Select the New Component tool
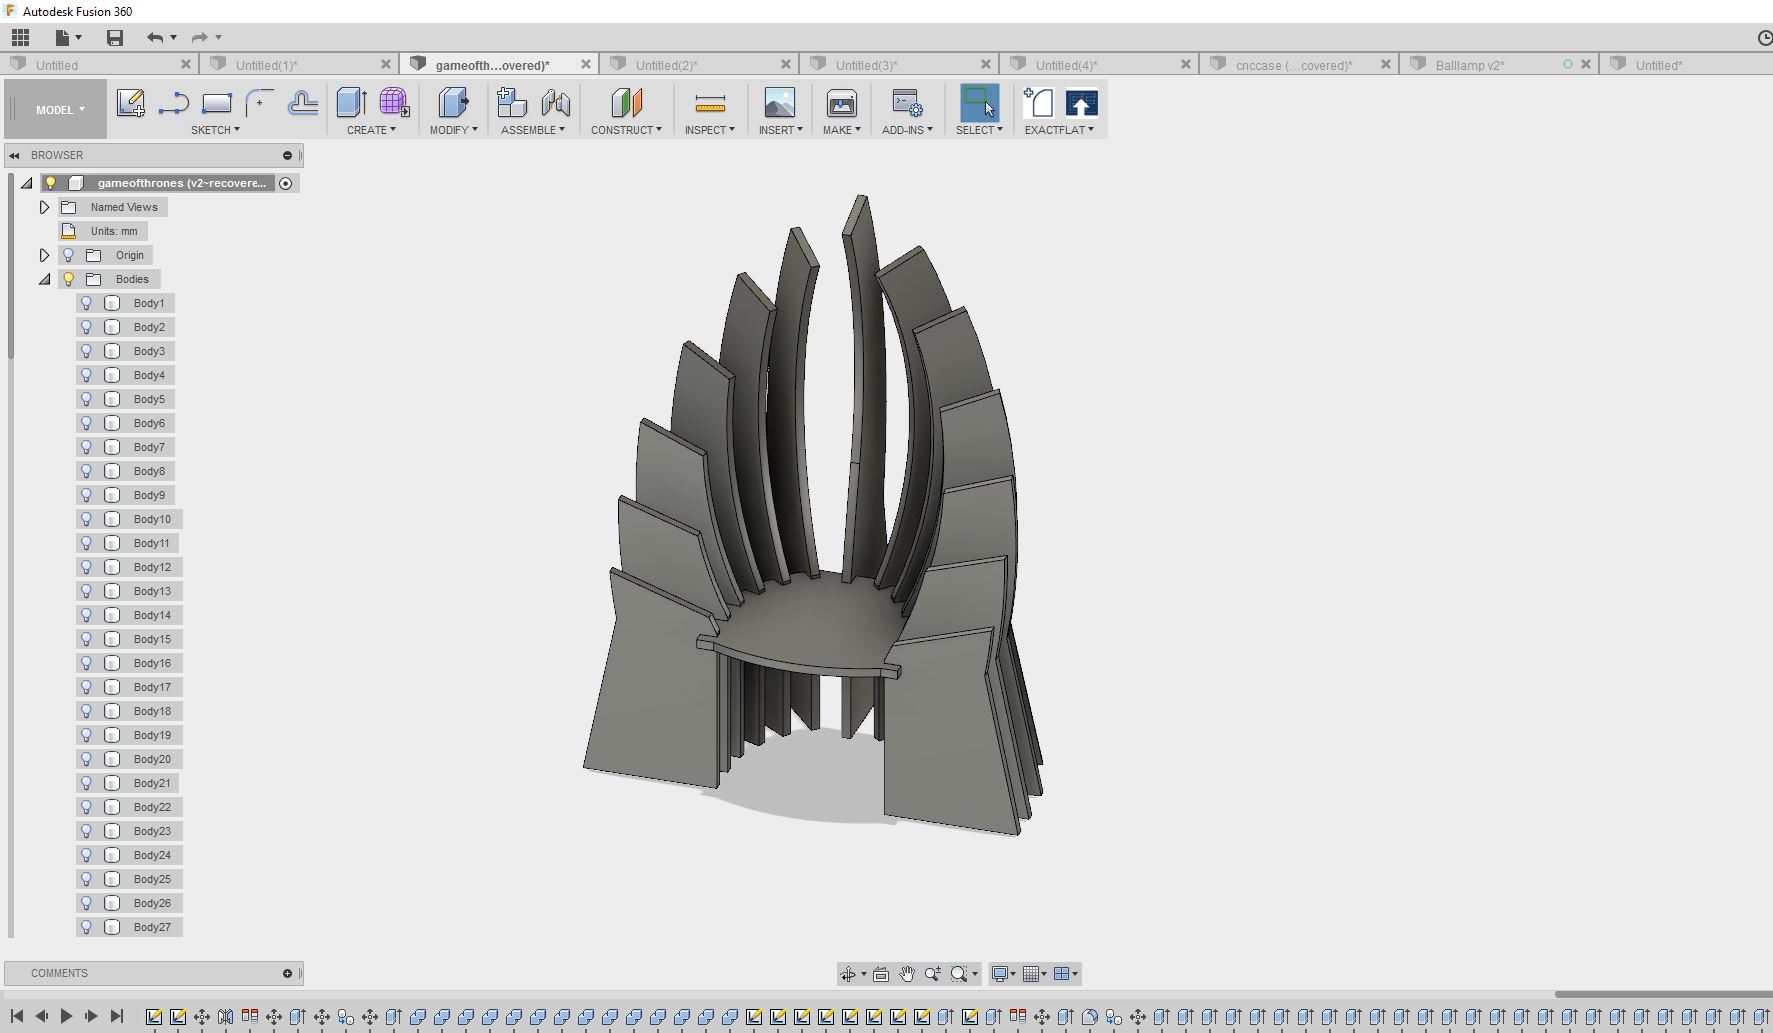 512,103
